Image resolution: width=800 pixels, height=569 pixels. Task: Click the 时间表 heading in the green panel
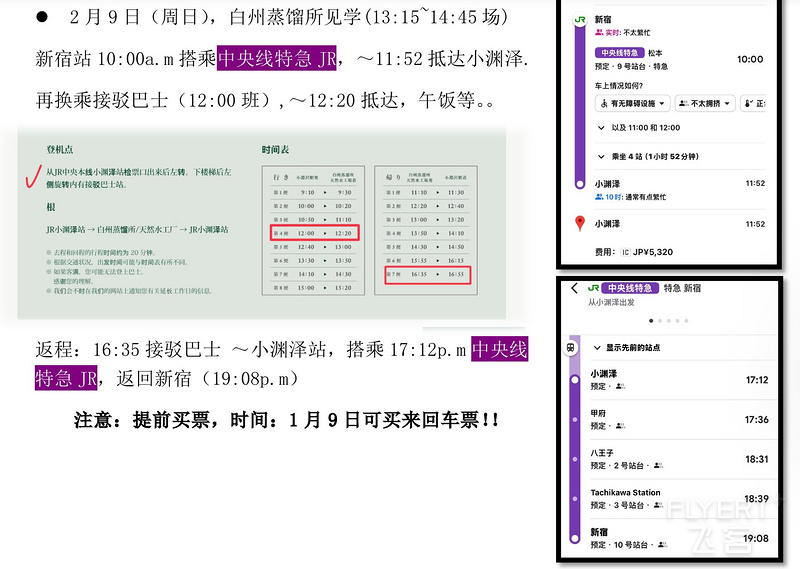[276, 150]
